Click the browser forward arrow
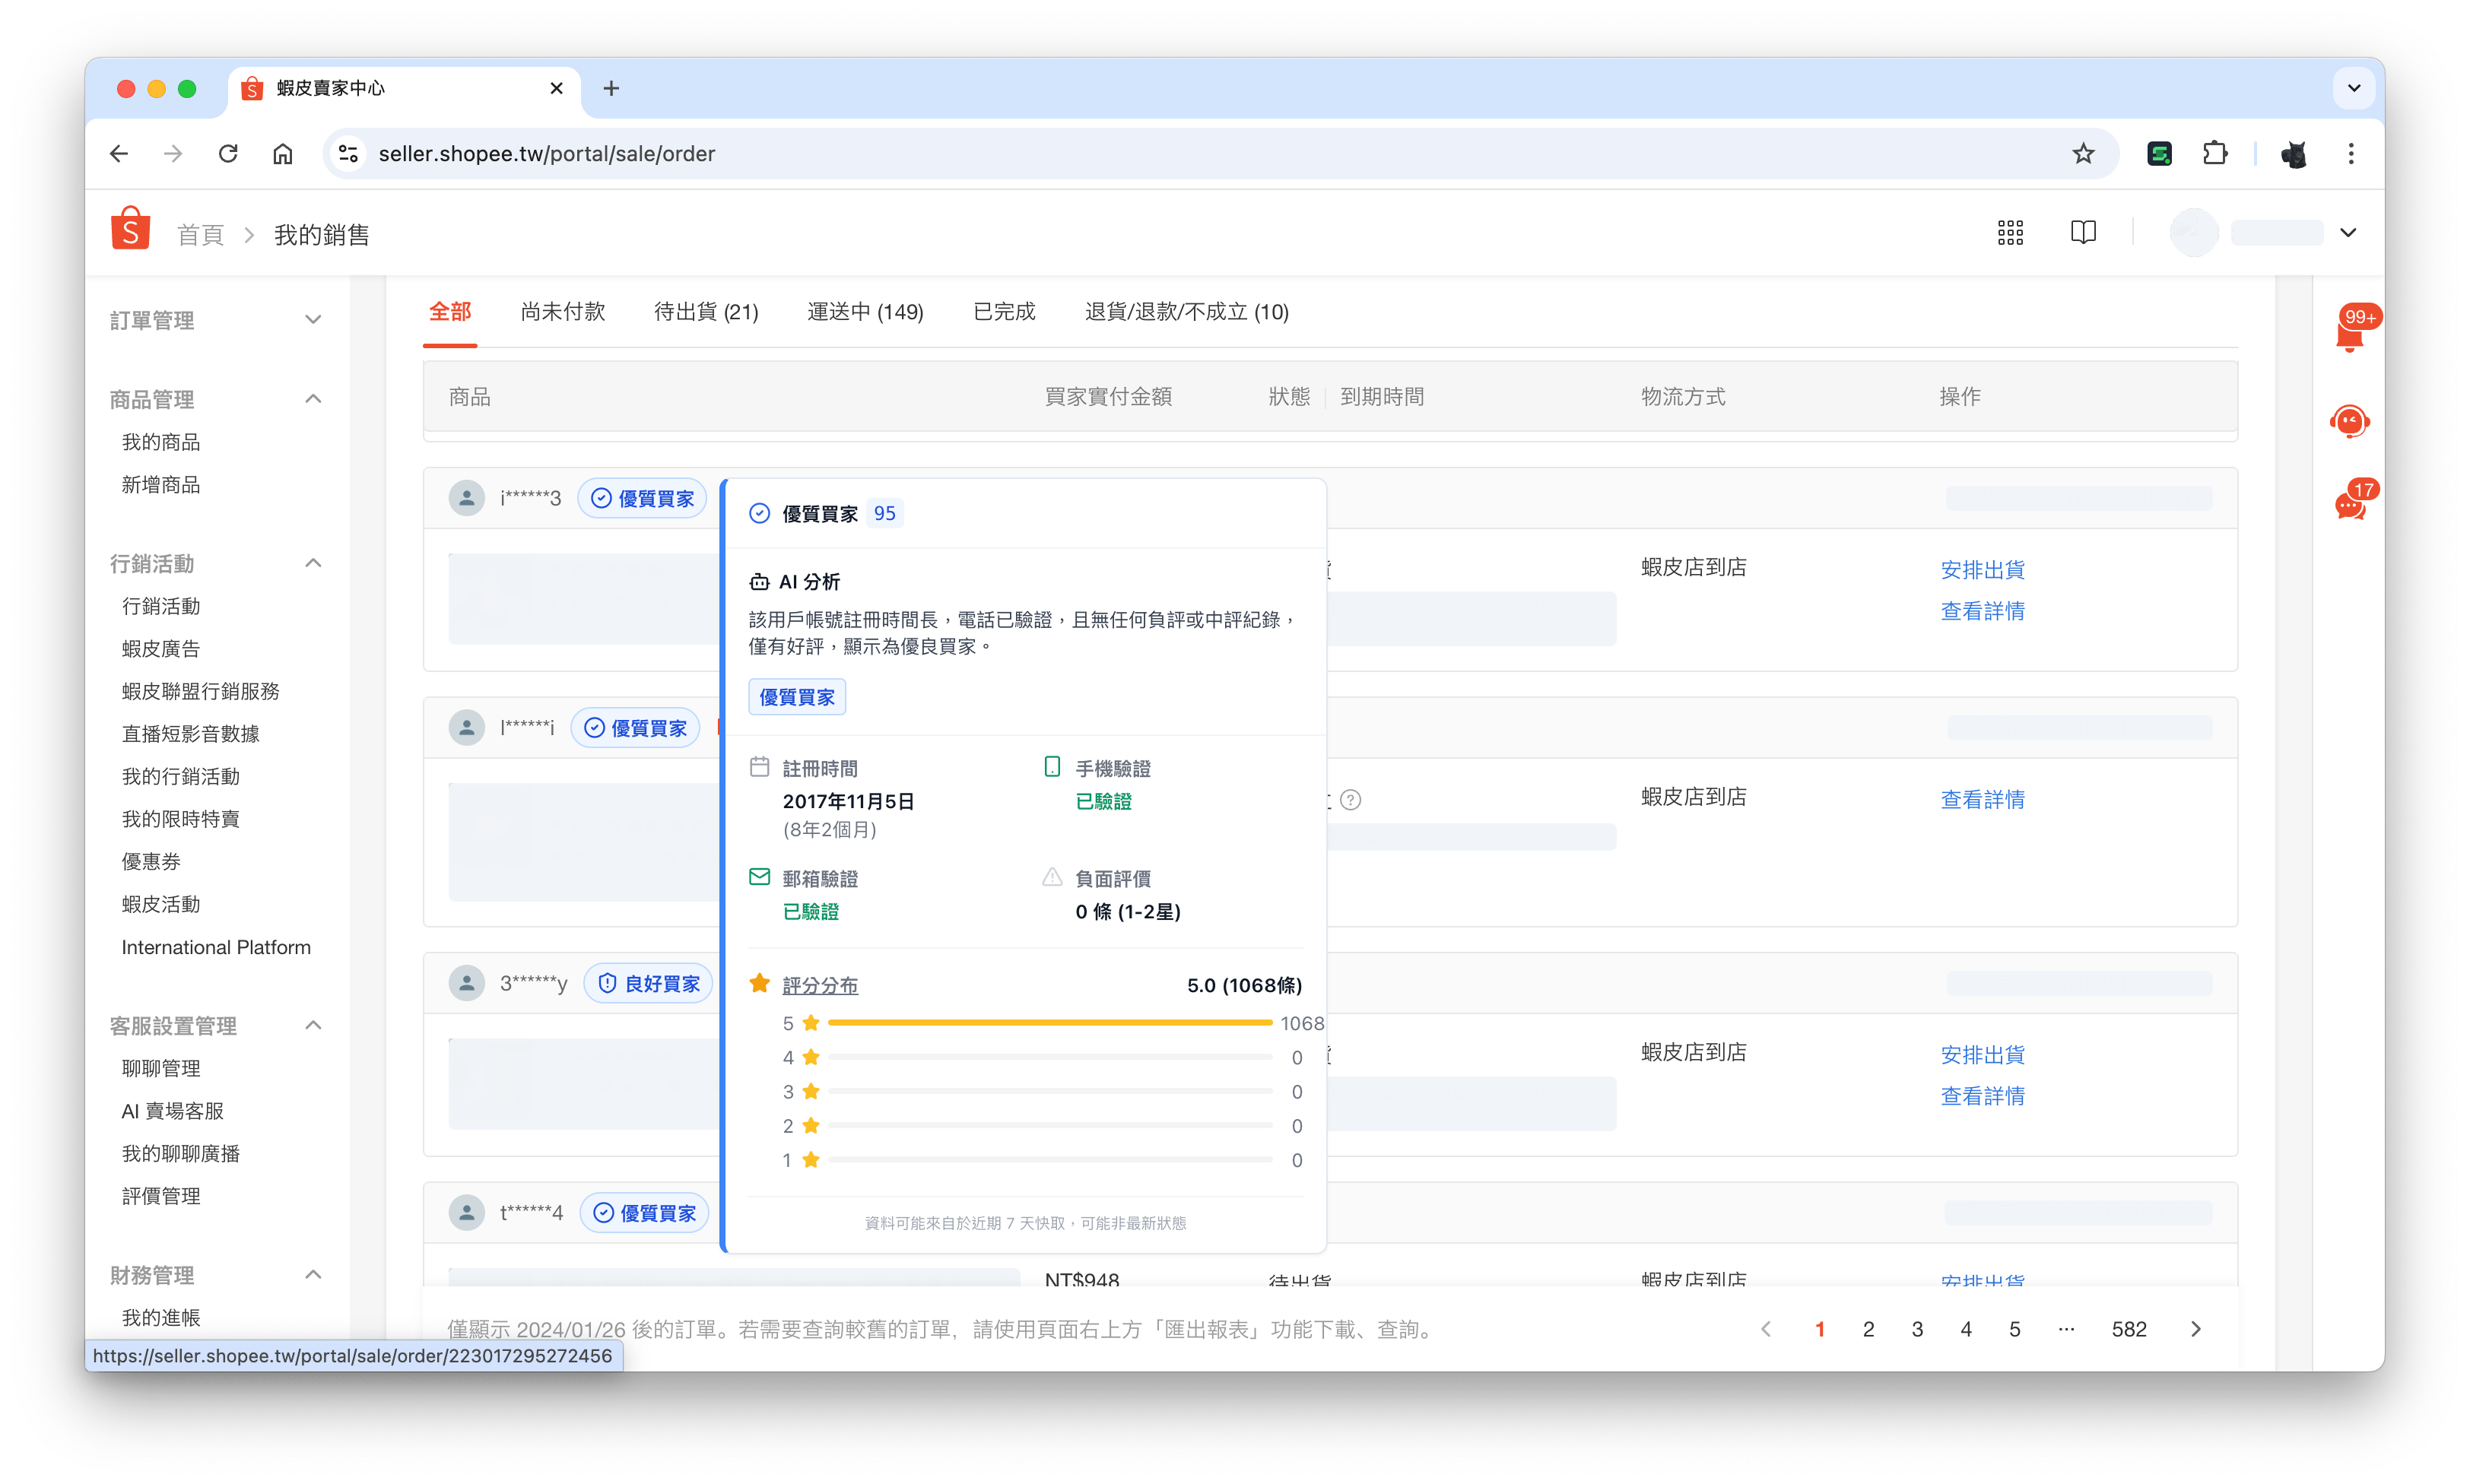 click(x=173, y=153)
